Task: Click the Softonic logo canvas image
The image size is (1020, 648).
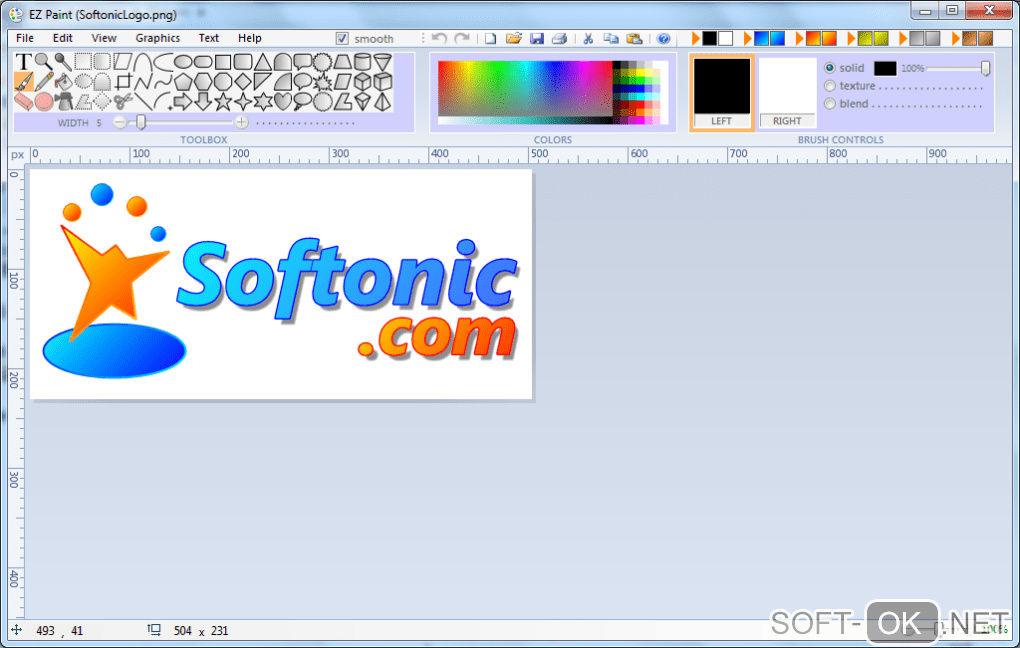Action: [281, 284]
